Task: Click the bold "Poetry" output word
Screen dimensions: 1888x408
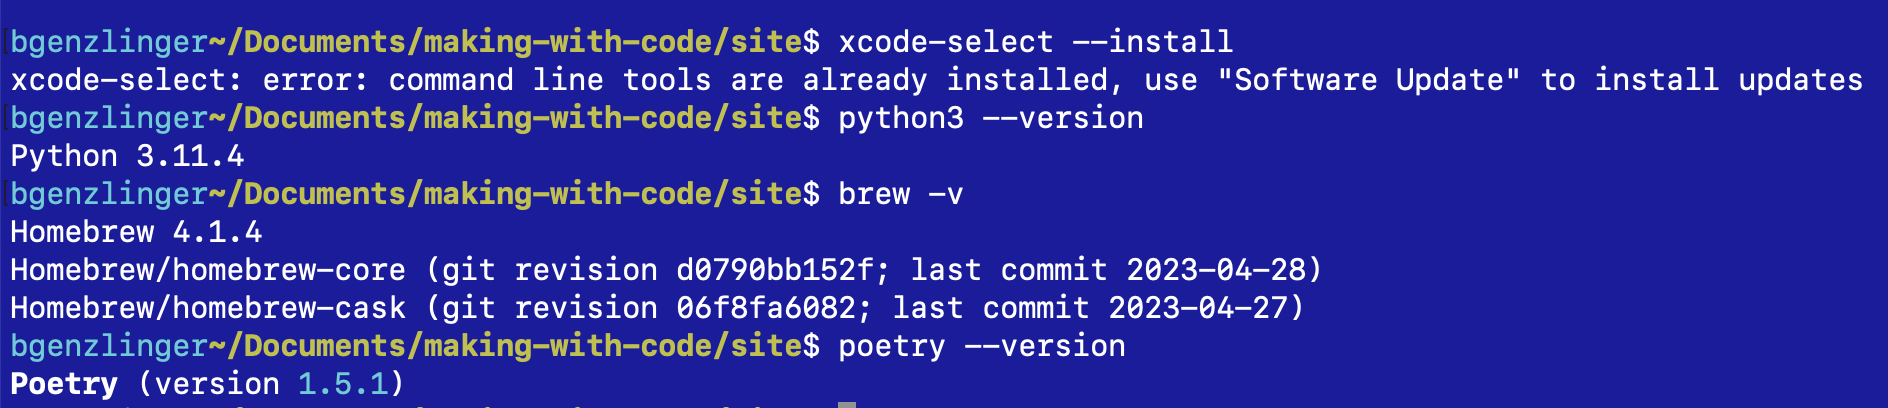Action: click(x=64, y=384)
